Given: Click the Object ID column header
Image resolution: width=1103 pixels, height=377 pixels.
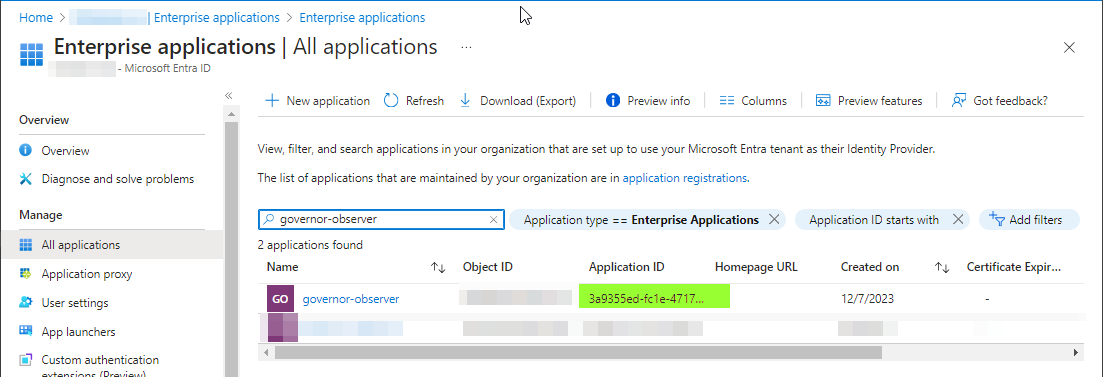Looking at the screenshot, I should tap(487, 267).
